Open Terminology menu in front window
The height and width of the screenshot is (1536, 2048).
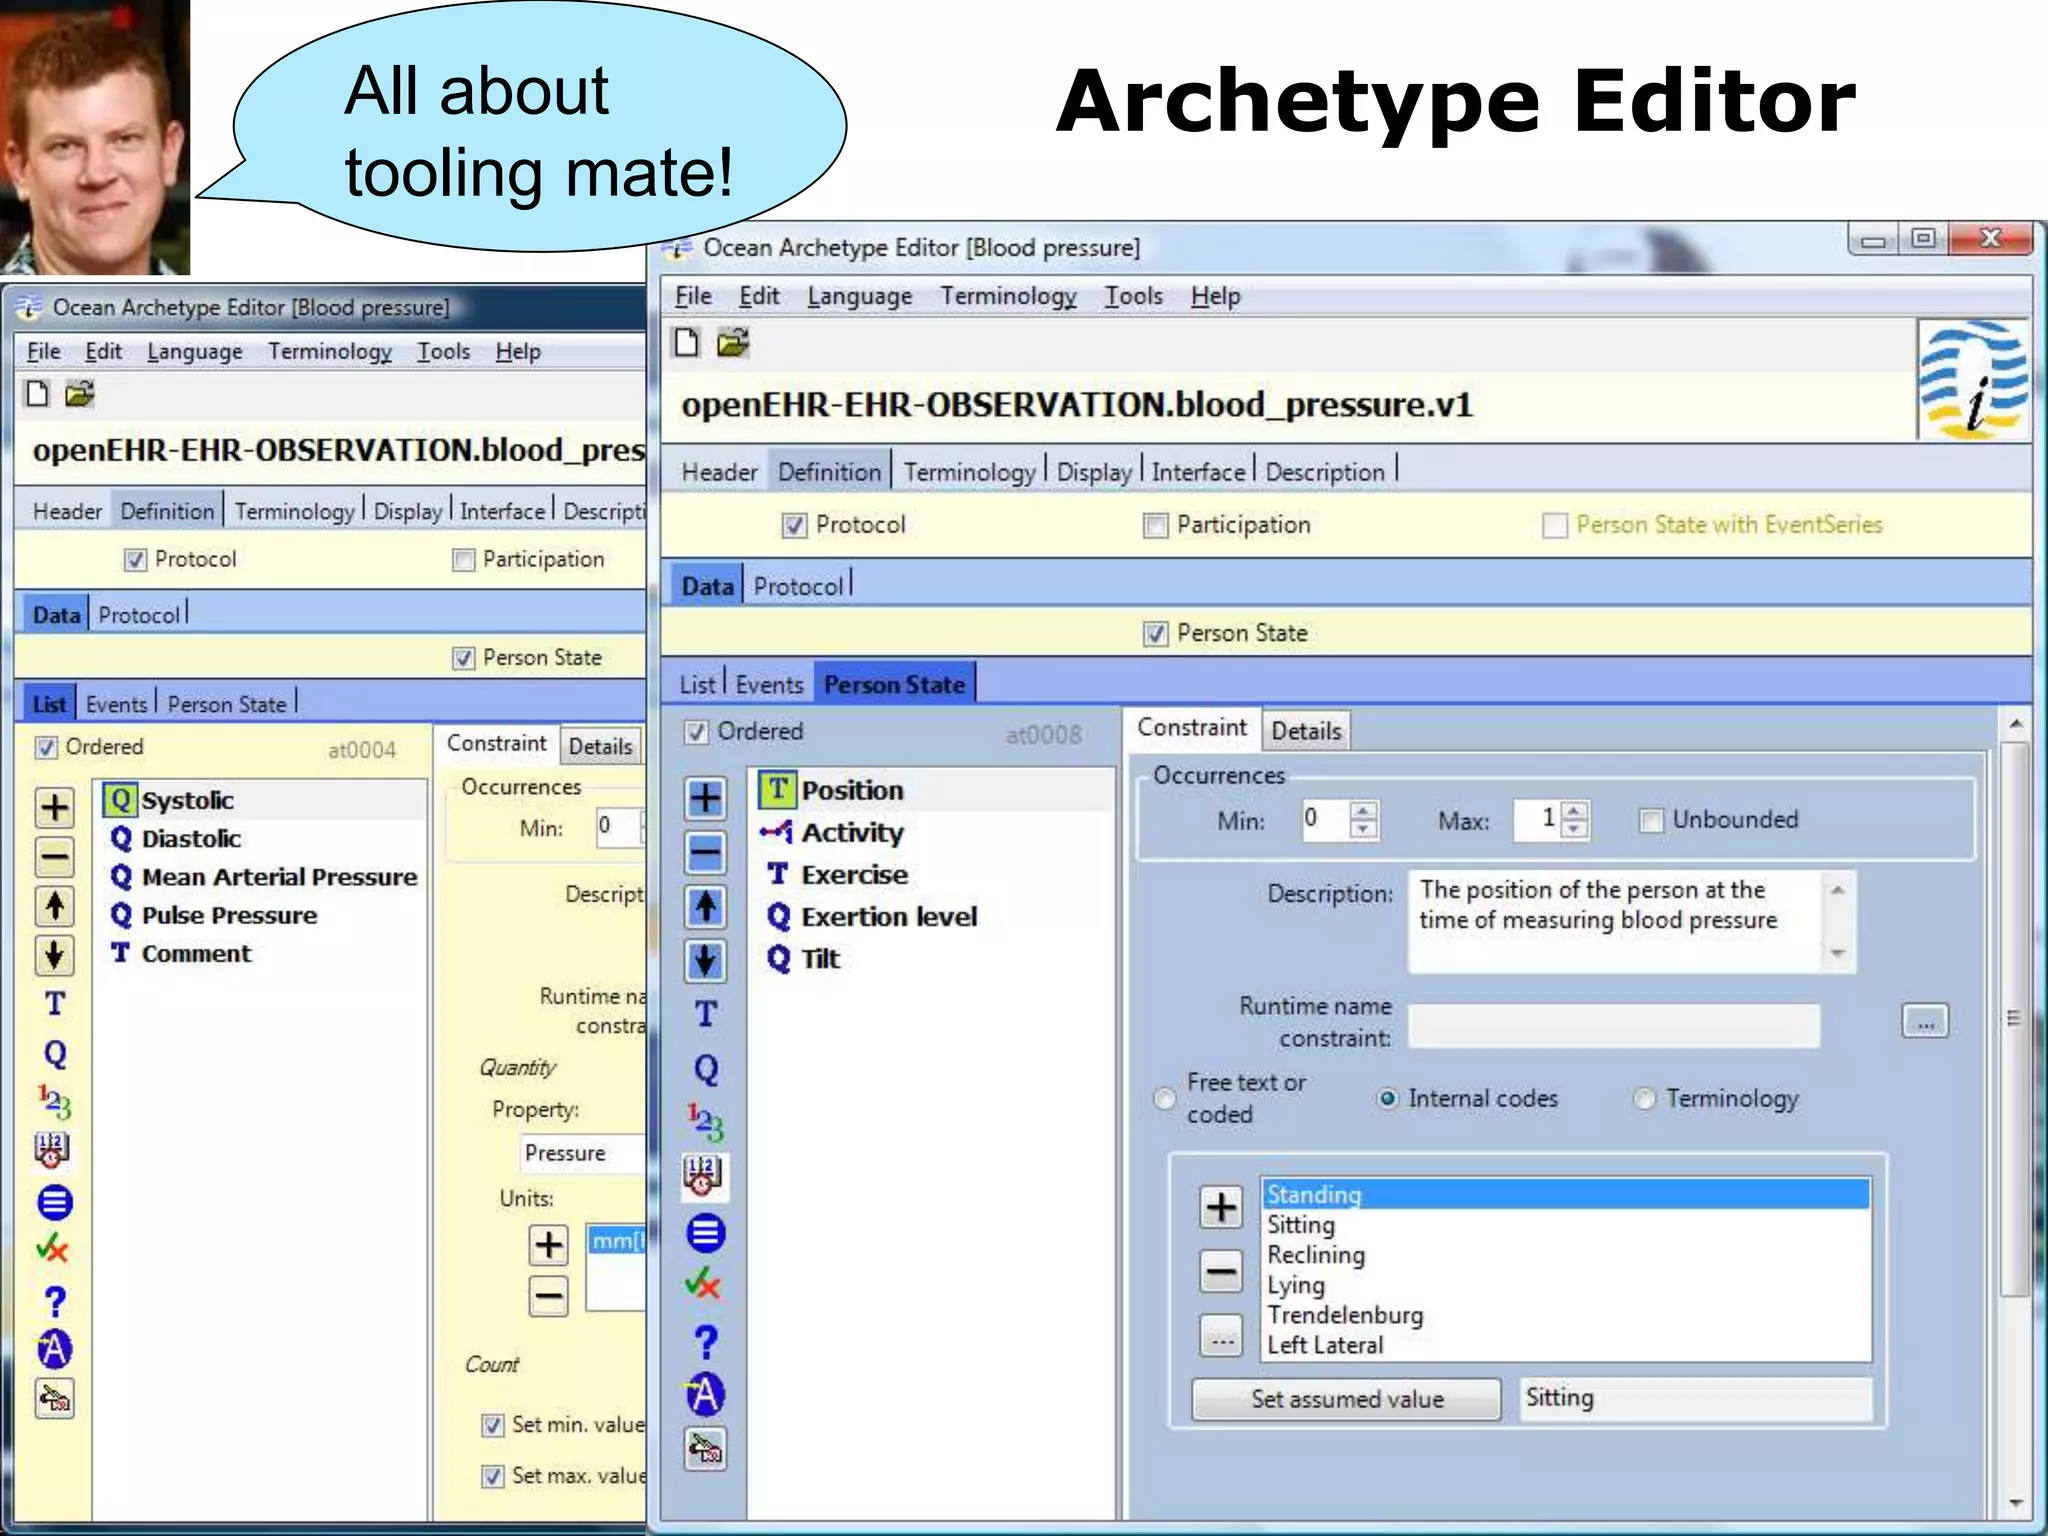(x=1008, y=296)
